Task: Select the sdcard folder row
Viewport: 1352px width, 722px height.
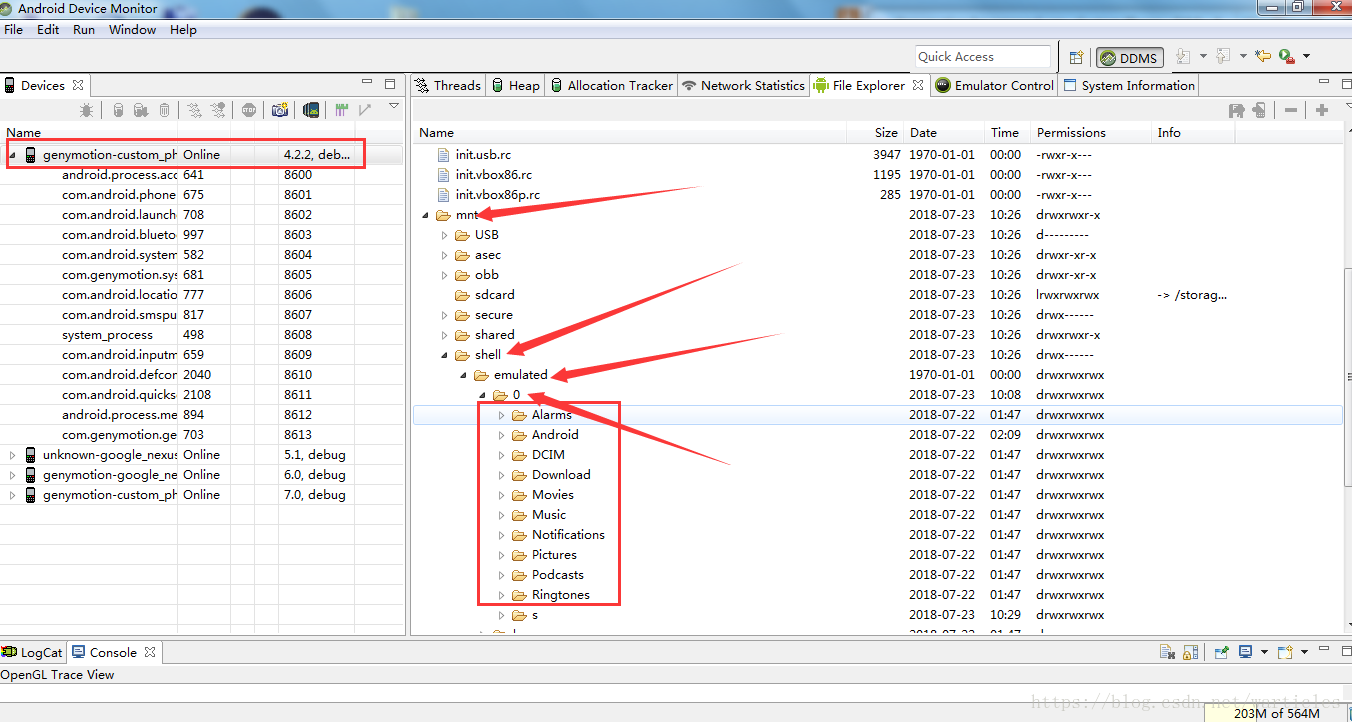Action: (878, 295)
